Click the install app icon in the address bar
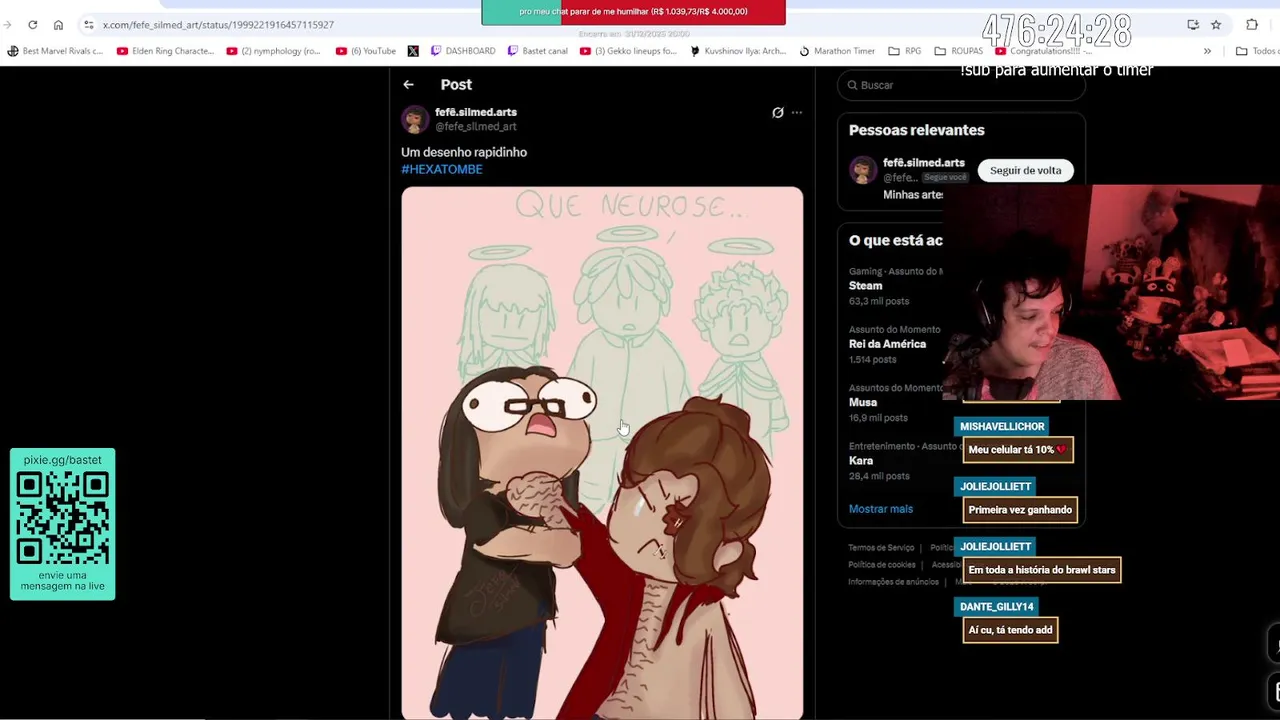The height and width of the screenshot is (720, 1280). pyautogui.click(x=1193, y=25)
